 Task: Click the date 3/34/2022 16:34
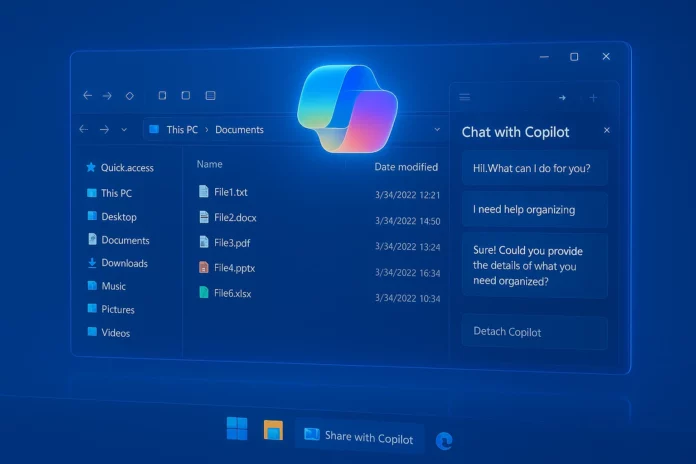(x=407, y=273)
